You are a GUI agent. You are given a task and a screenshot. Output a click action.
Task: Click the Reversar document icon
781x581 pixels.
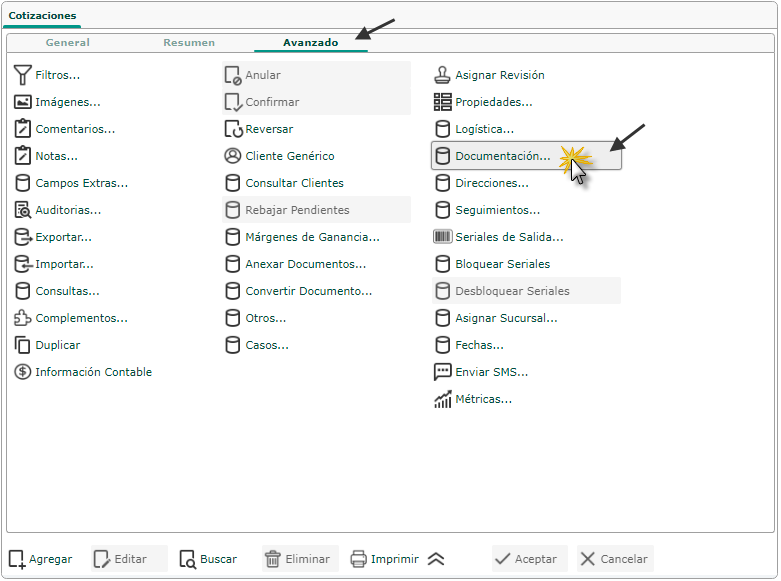pyautogui.click(x=233, y=129)
